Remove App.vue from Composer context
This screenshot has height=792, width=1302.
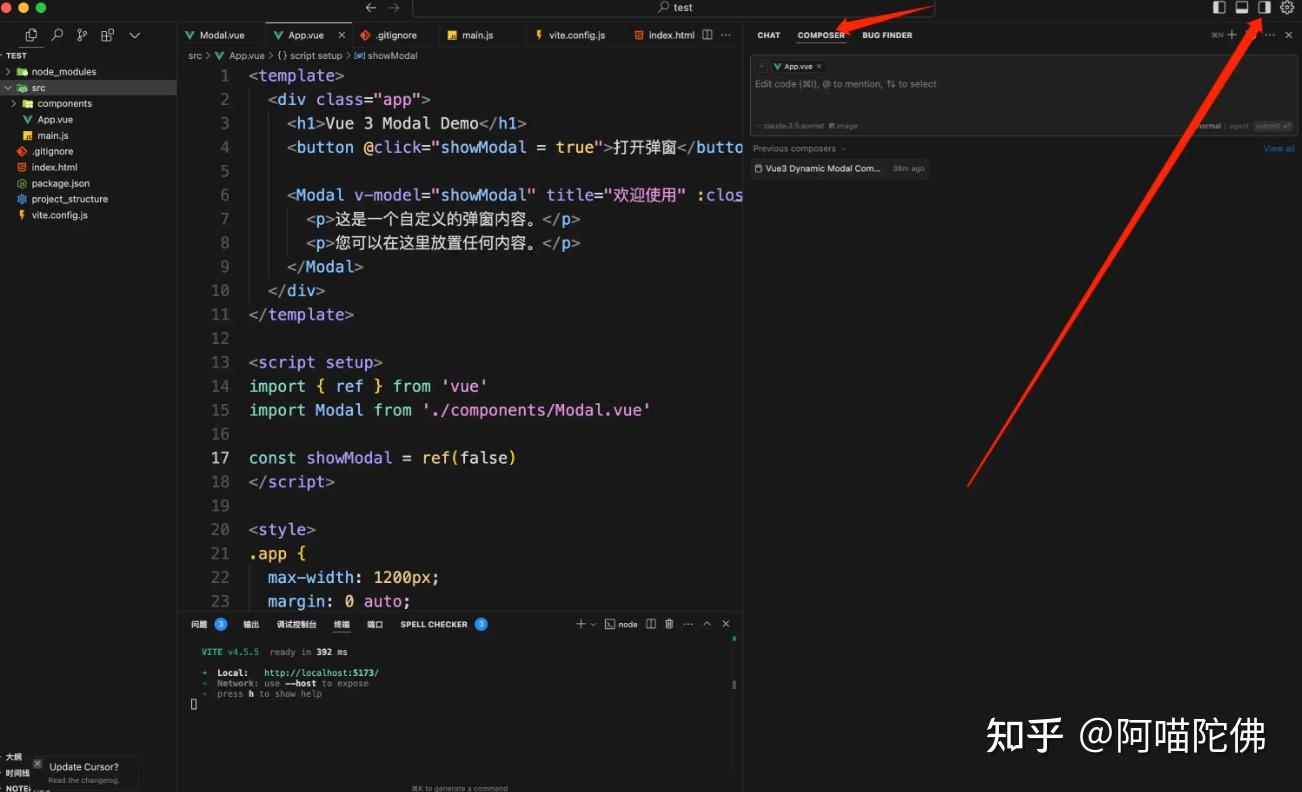pyautogui.click(x=819, y=65)
